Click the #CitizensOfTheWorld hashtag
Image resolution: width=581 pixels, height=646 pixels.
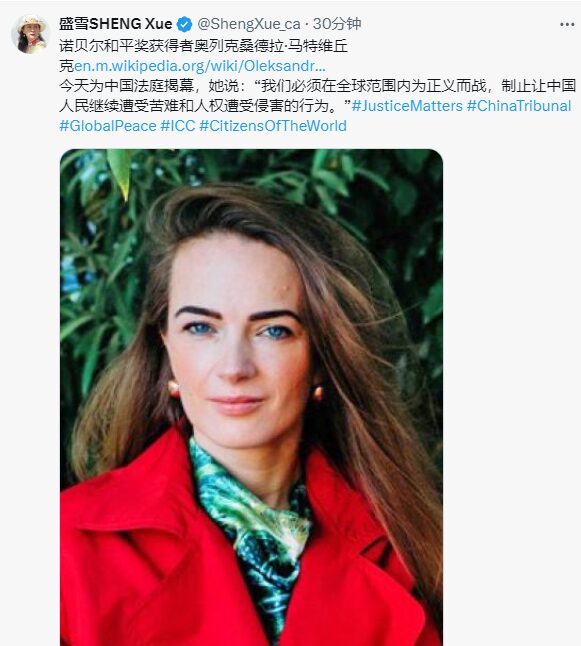click(273, 126)
